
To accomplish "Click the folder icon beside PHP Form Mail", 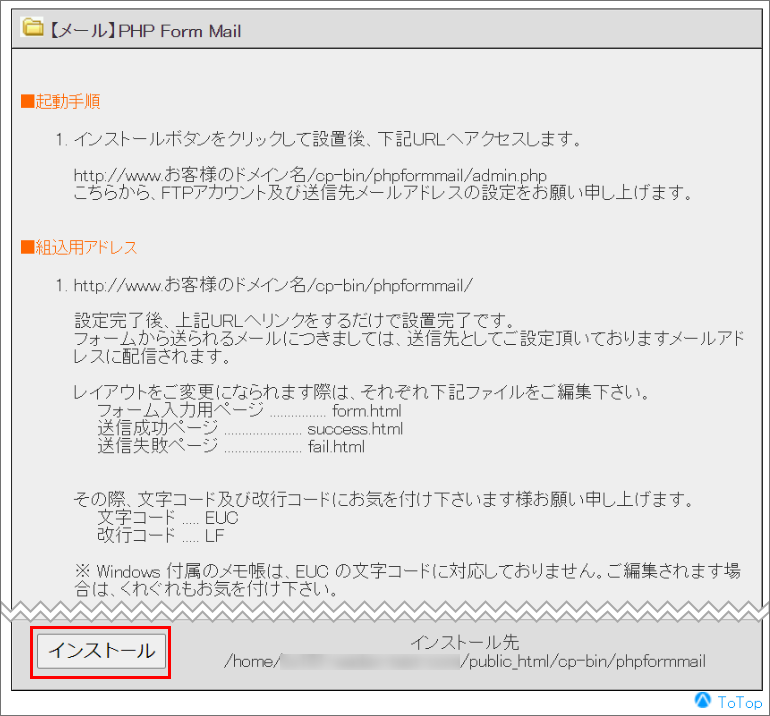I will (x=33, y=28).
